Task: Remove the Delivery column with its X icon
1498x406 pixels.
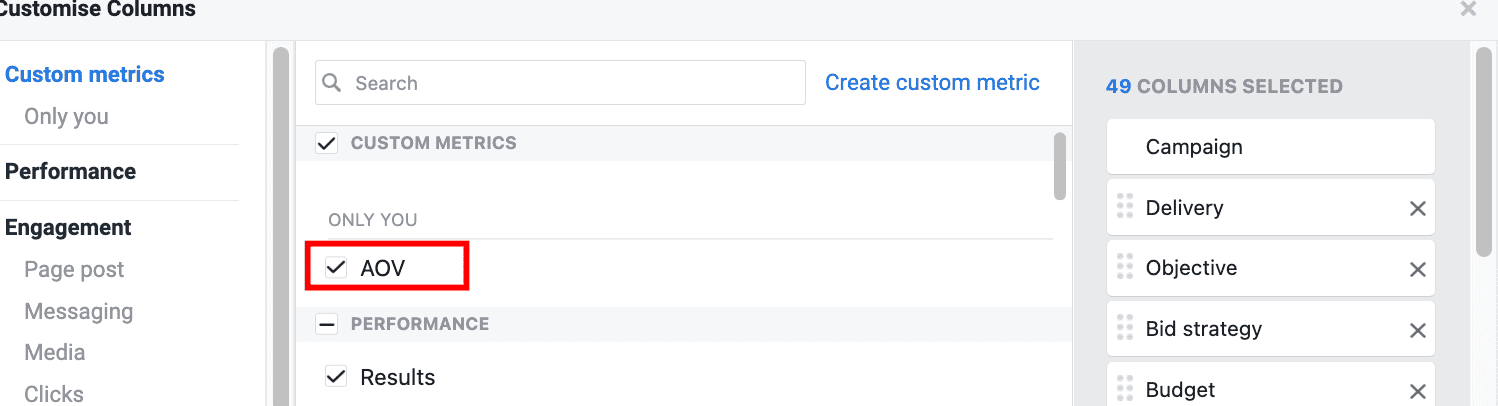Action: (1417, 208)
